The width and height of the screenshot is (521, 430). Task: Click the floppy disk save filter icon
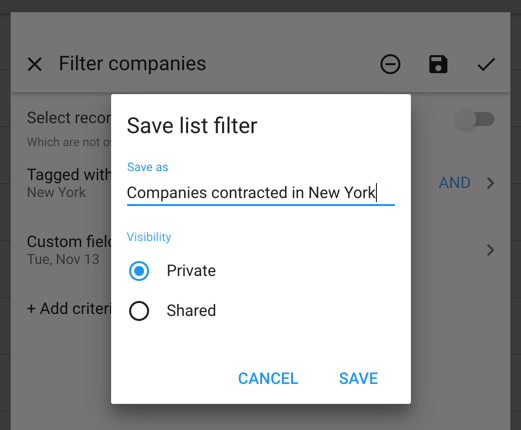438,64
